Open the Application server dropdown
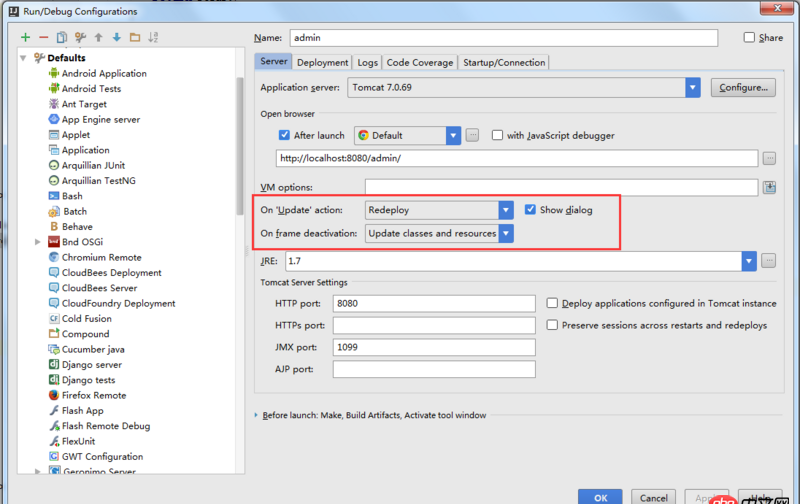 pyautogui.click(x=692, y=88)
